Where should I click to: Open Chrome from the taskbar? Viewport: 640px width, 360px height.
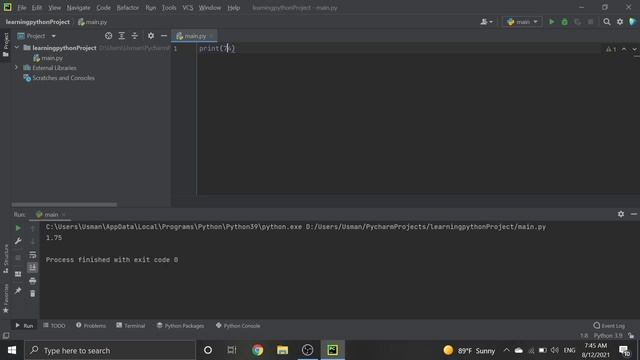pyautogui.click(x=258, y=350)
